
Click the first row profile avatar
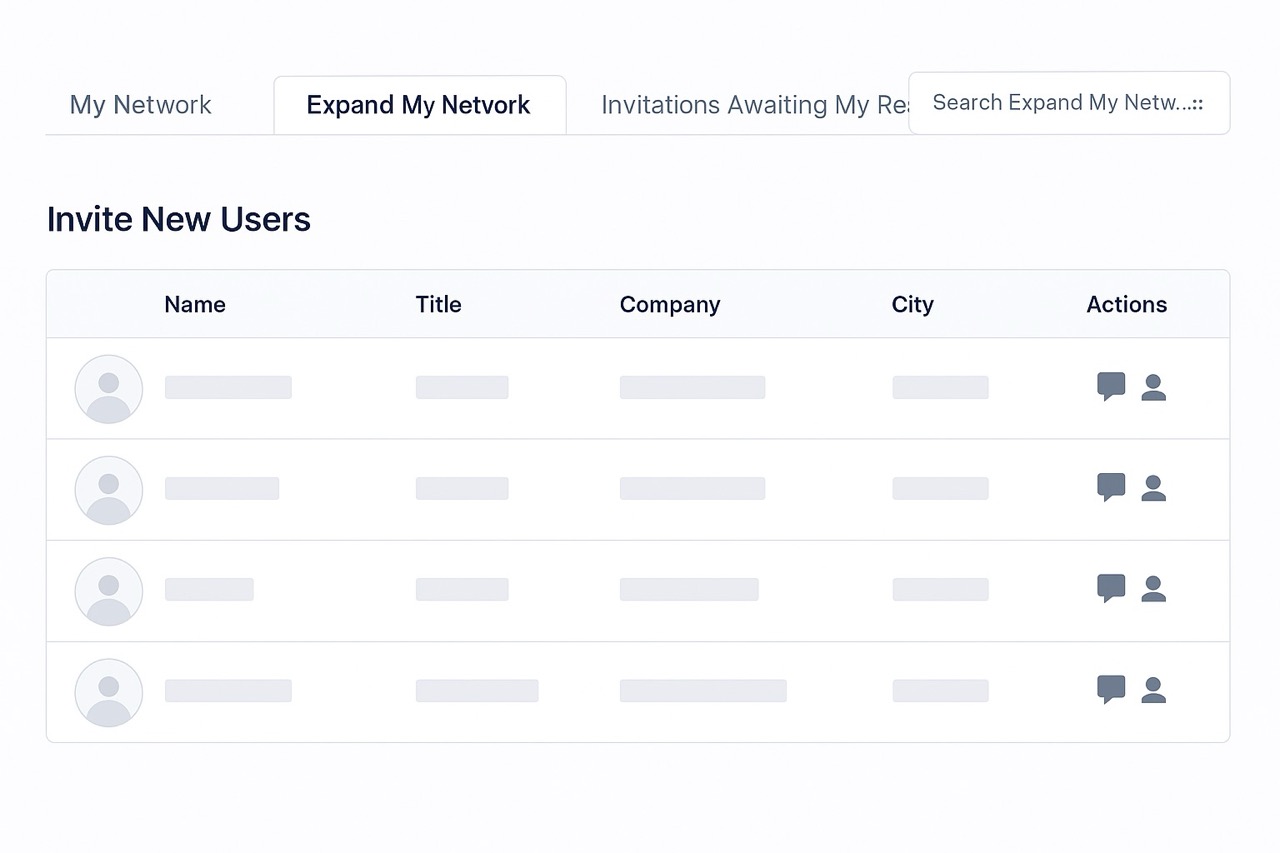109,389
